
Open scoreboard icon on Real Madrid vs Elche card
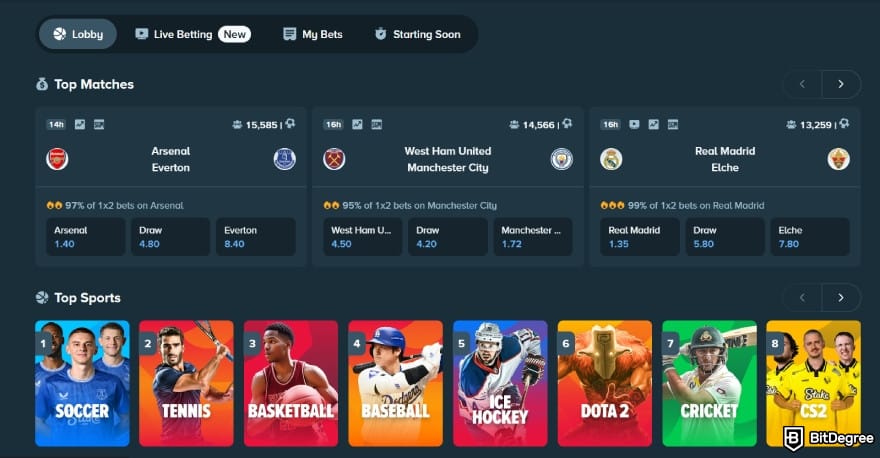tap(673, 125)
